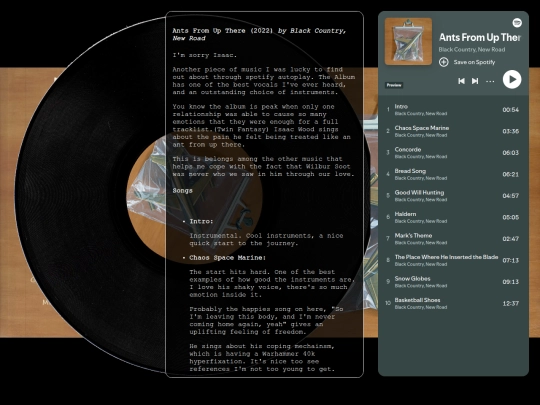Viewport: 540px width, 405px height.
Task: Select track 9 Snow Globes
Action: pyautogui.click(x=453, y=282)
